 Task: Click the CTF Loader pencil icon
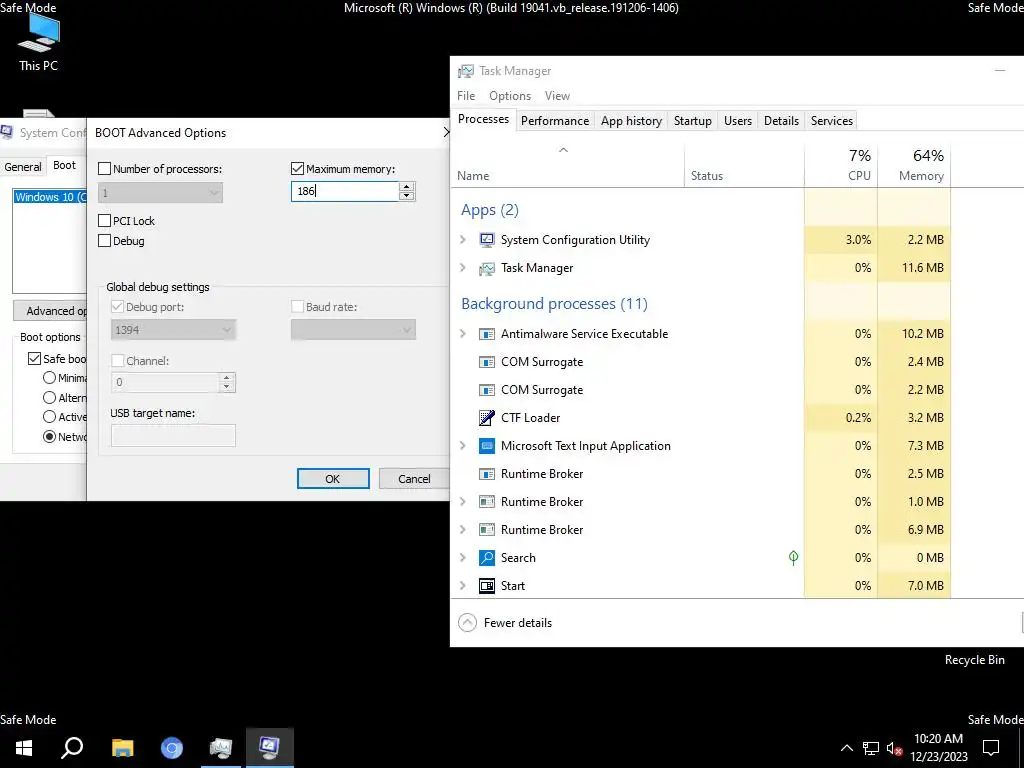pyautogui.click(x=487, y=417)
